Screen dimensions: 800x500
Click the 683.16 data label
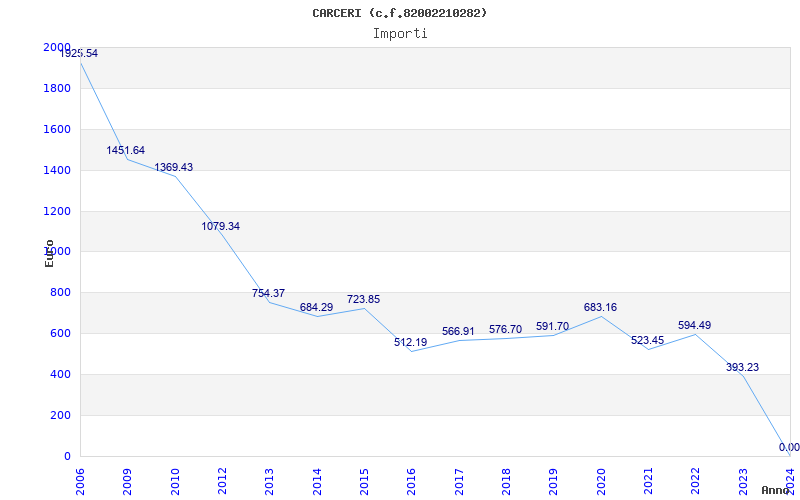(600, 308)
